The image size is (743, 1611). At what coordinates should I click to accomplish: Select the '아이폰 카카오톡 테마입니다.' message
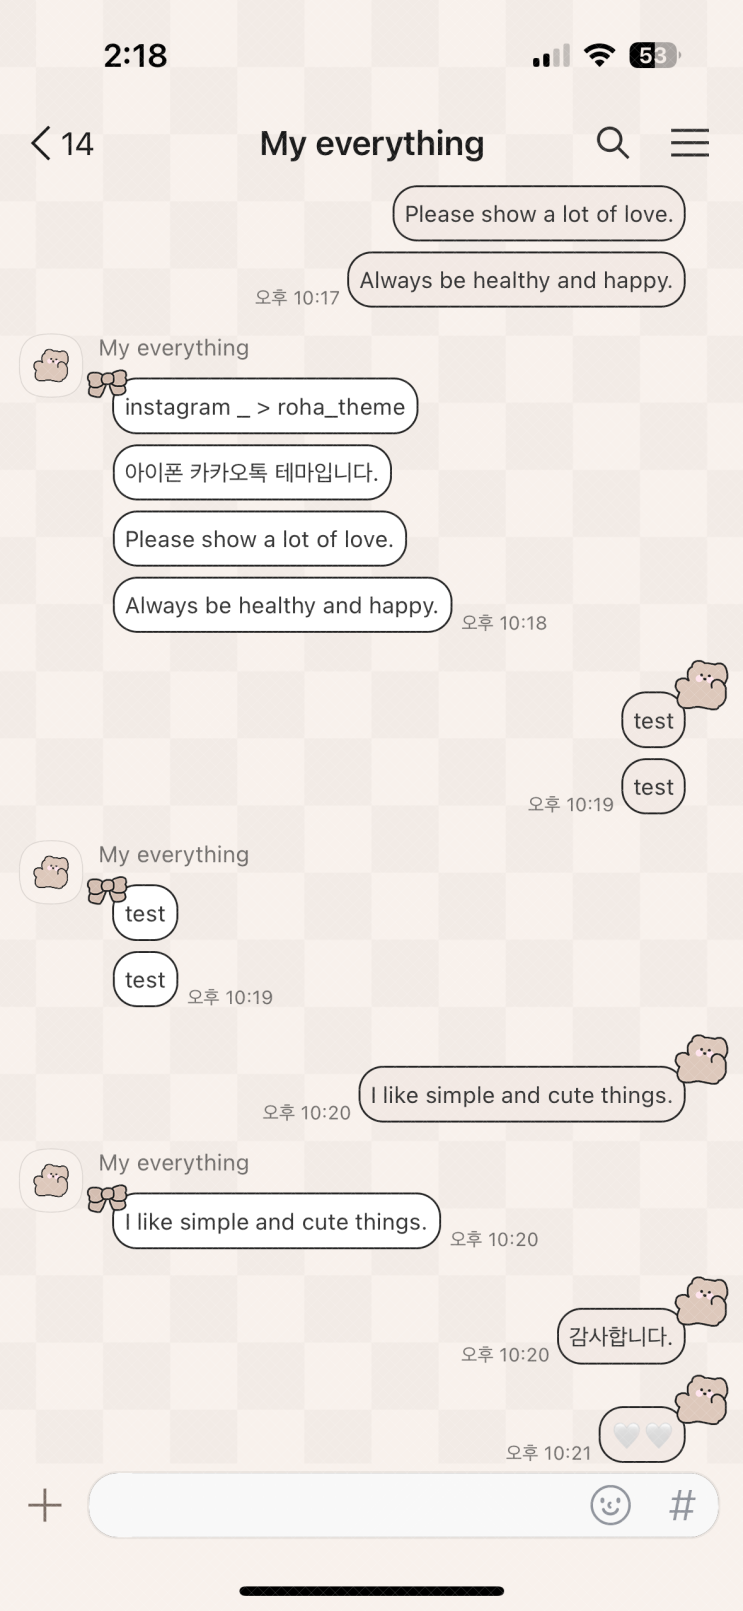pos(252,472)
